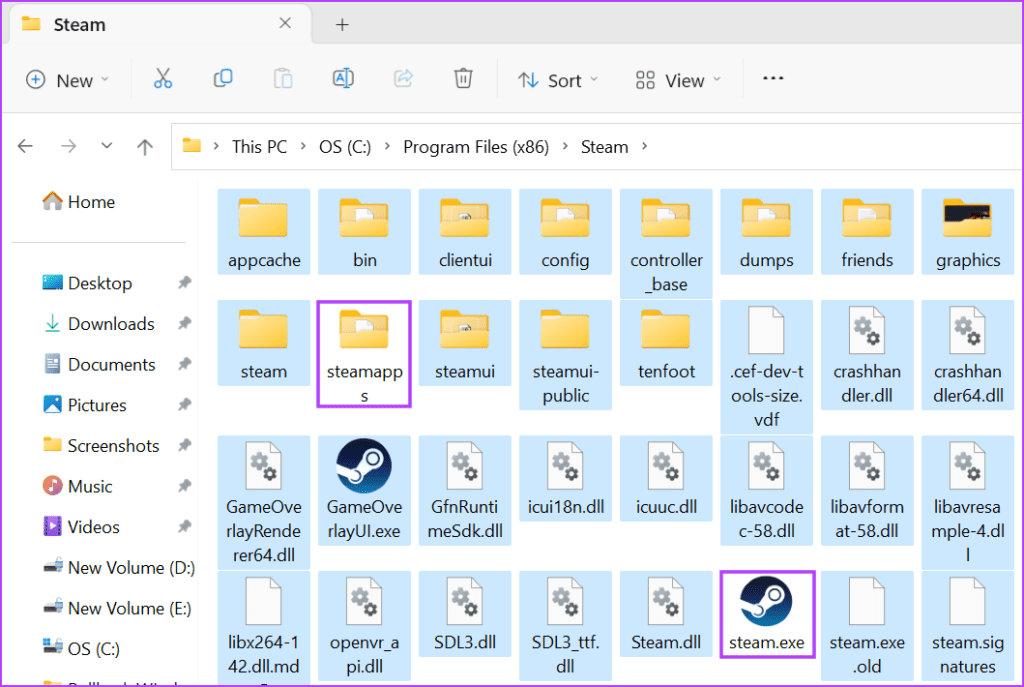Viewport: 1024px width, 687px height.
Task: Click OS (C:) in the address path
Action: (x=345, y=146)
